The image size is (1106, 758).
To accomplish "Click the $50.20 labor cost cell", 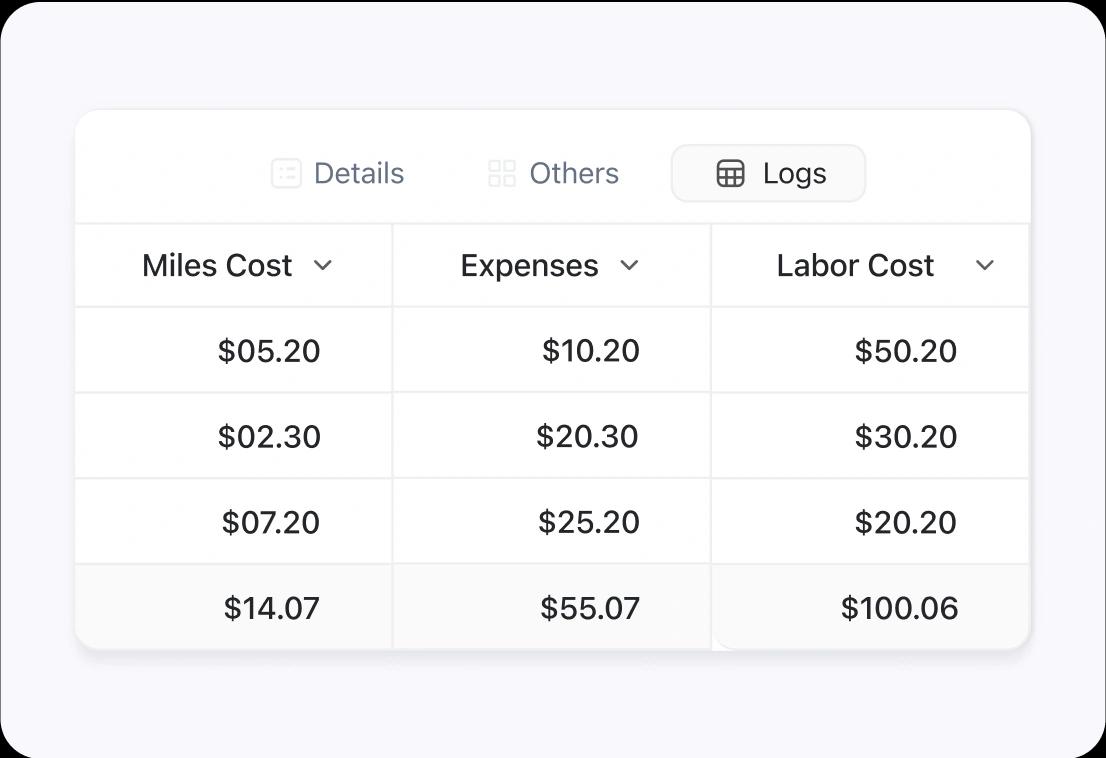I will [905, 351].
